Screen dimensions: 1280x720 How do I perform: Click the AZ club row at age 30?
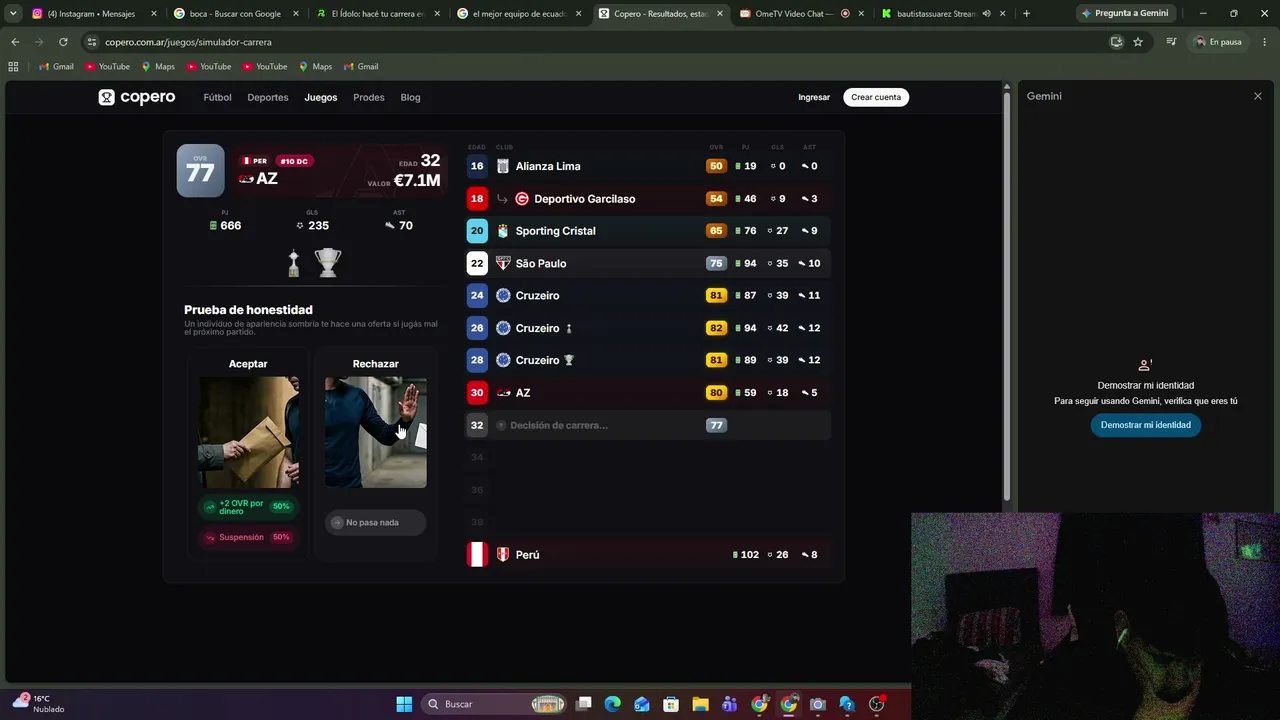[x=648, y=393]
